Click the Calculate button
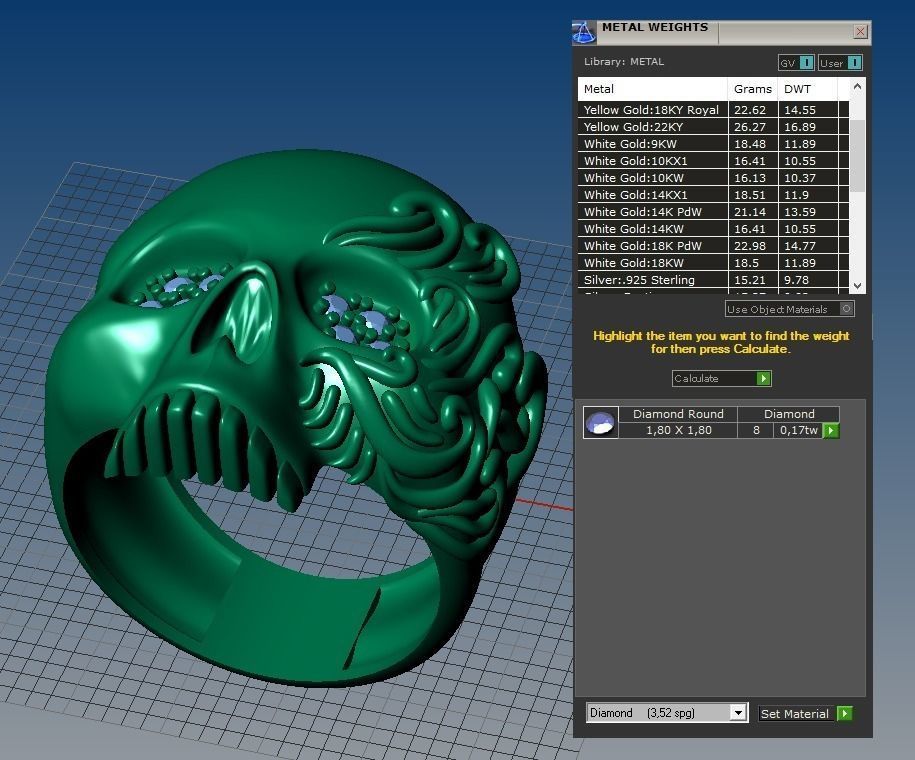Image resolution: width=915 pixels, height=760 pixels. click(721, 378)
